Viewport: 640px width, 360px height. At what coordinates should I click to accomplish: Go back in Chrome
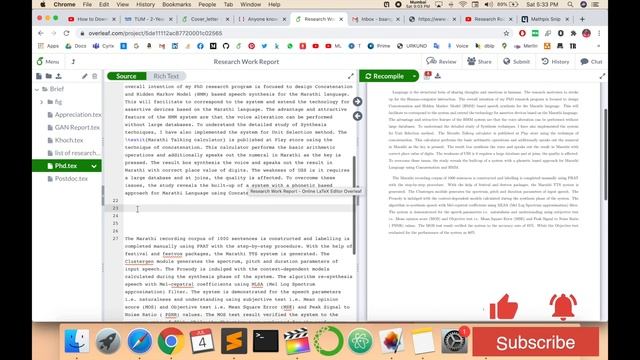(40, 33)
